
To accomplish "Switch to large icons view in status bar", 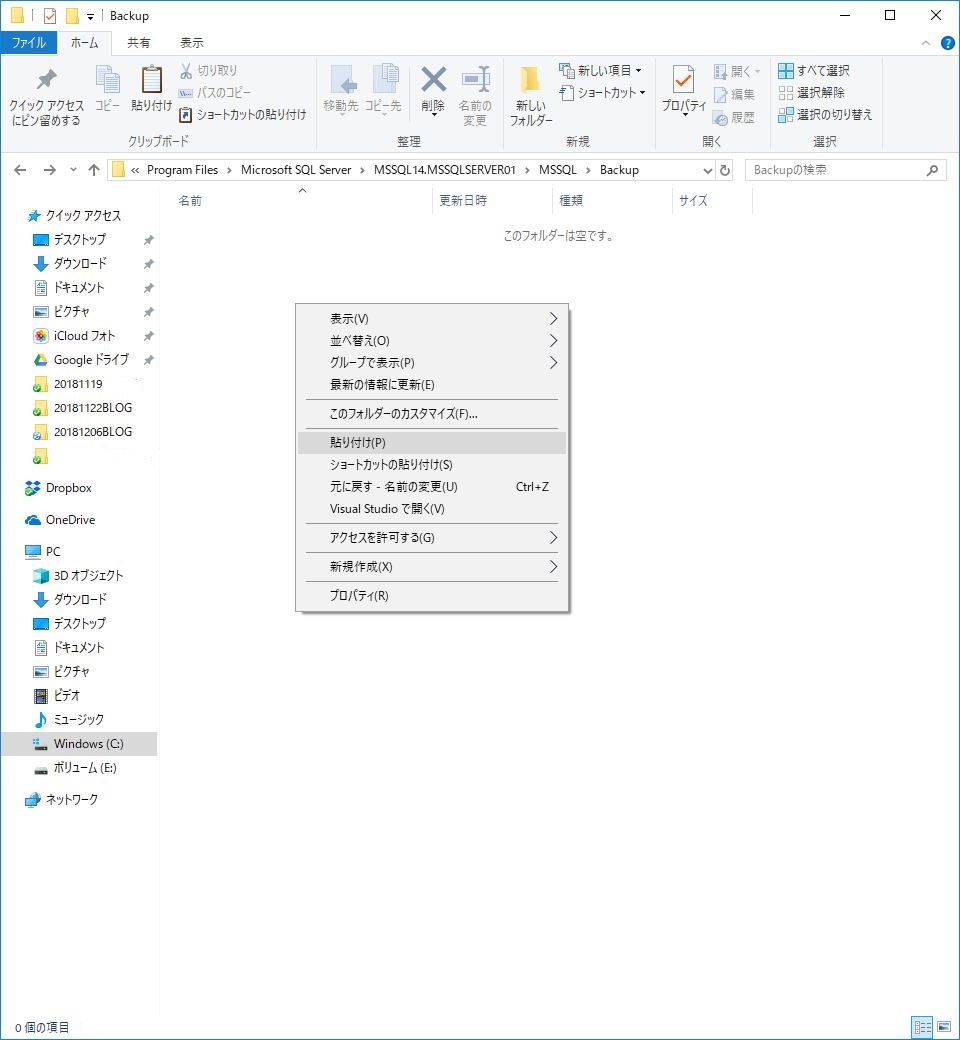I will tap(944, 1027).
